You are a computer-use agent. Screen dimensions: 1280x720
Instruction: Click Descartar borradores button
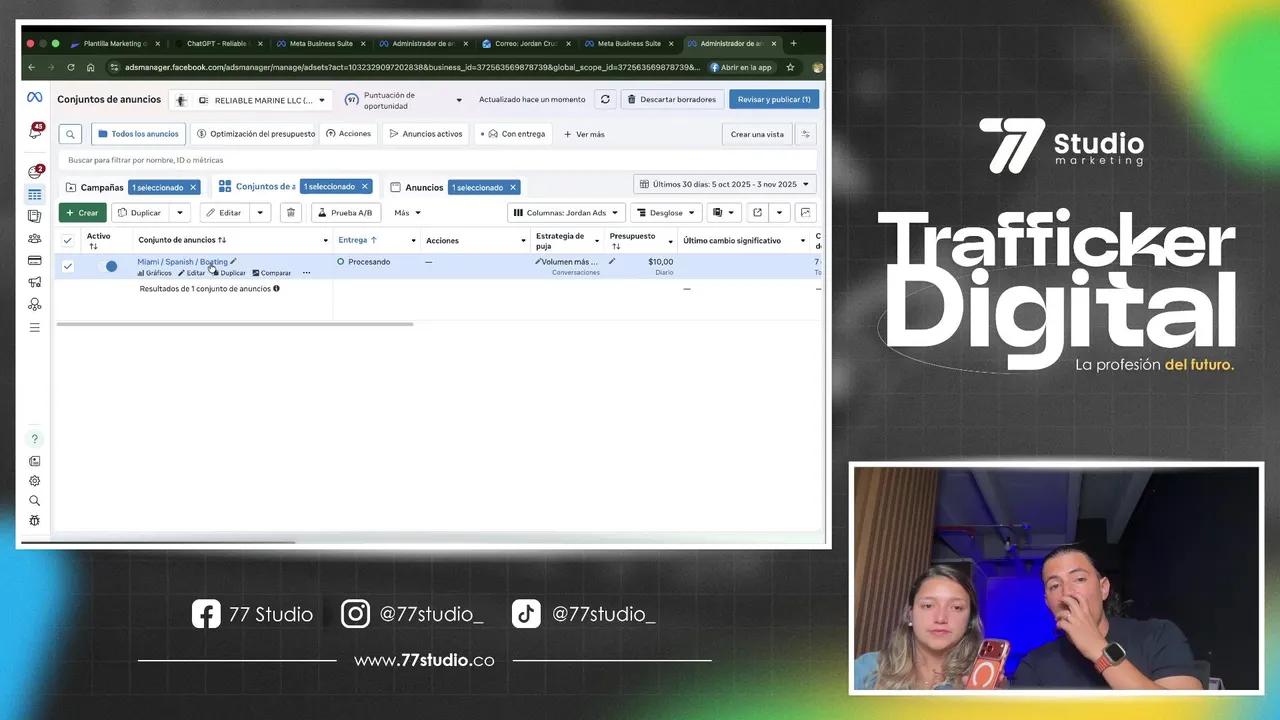[671, 99]
